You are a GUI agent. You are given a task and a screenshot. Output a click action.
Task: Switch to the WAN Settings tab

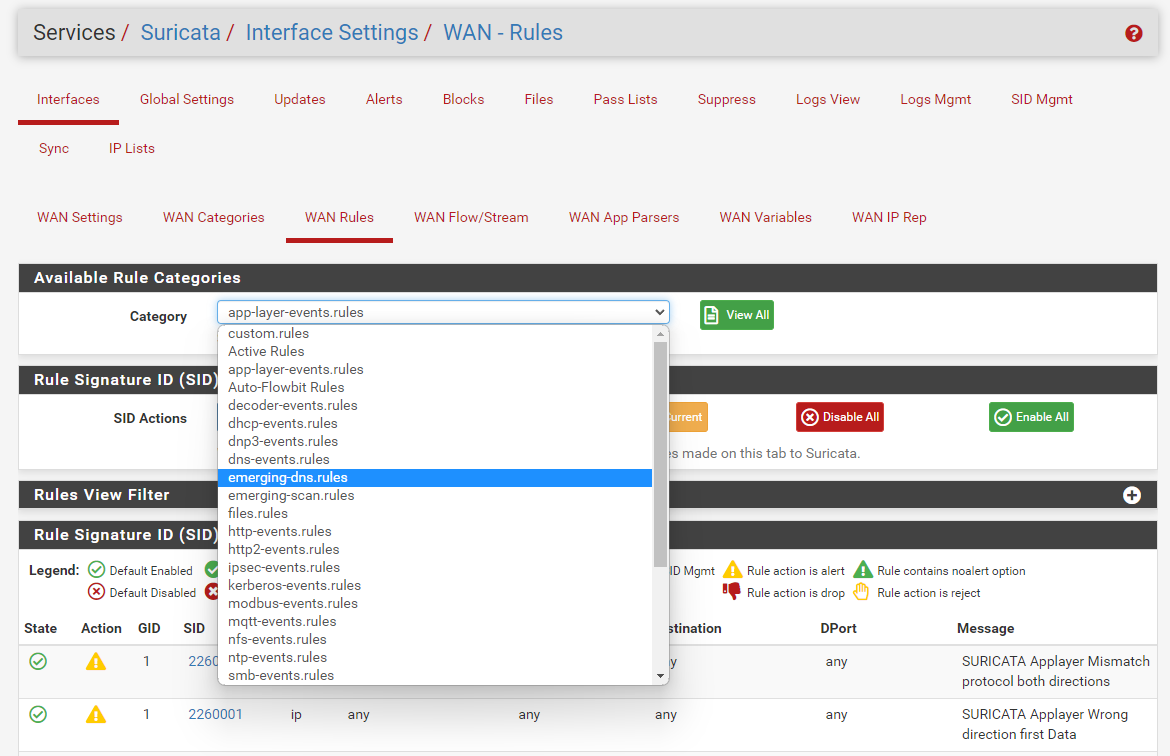click(80, 217)
